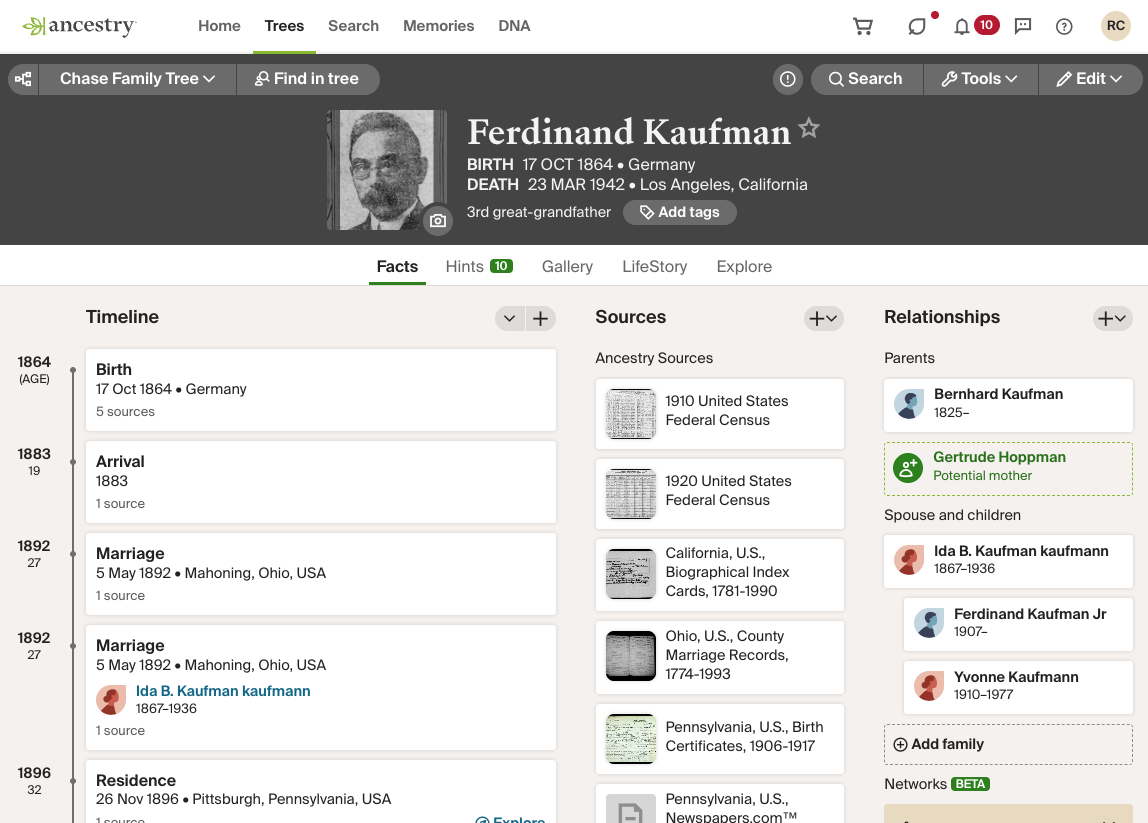Open Ida B. Kaufman's profile link
The width and height of the screenshot is (1148, 823).
point(222,690)
